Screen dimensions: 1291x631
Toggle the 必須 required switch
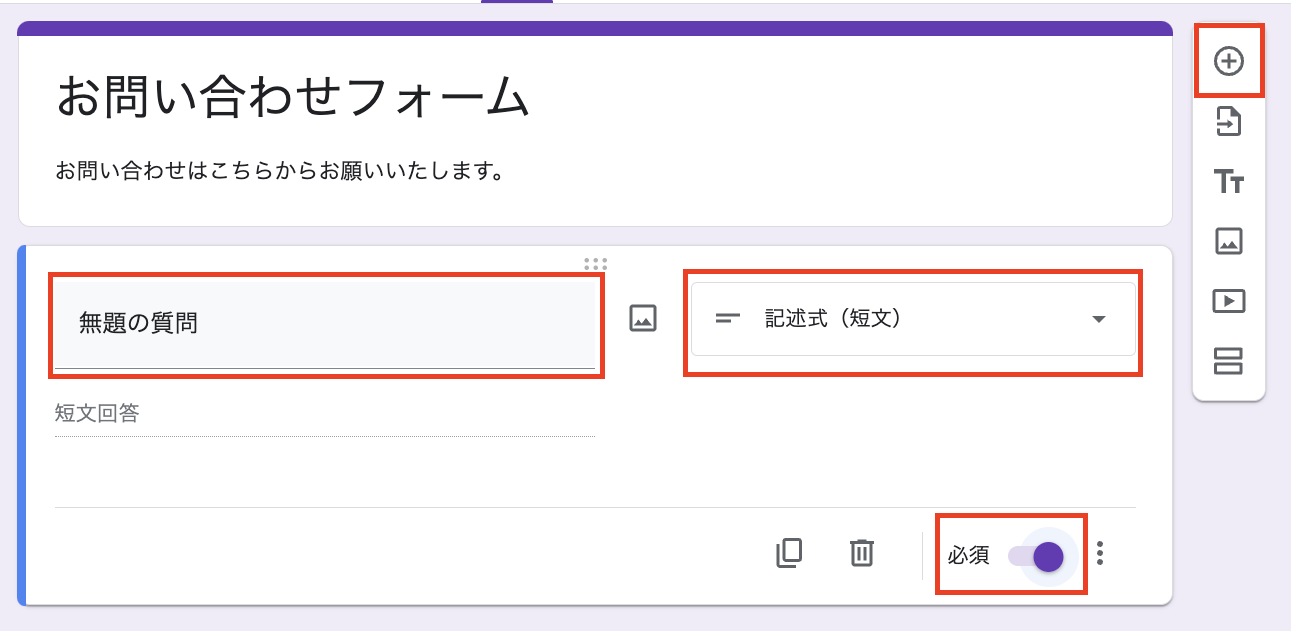(x=1036, y=556)
